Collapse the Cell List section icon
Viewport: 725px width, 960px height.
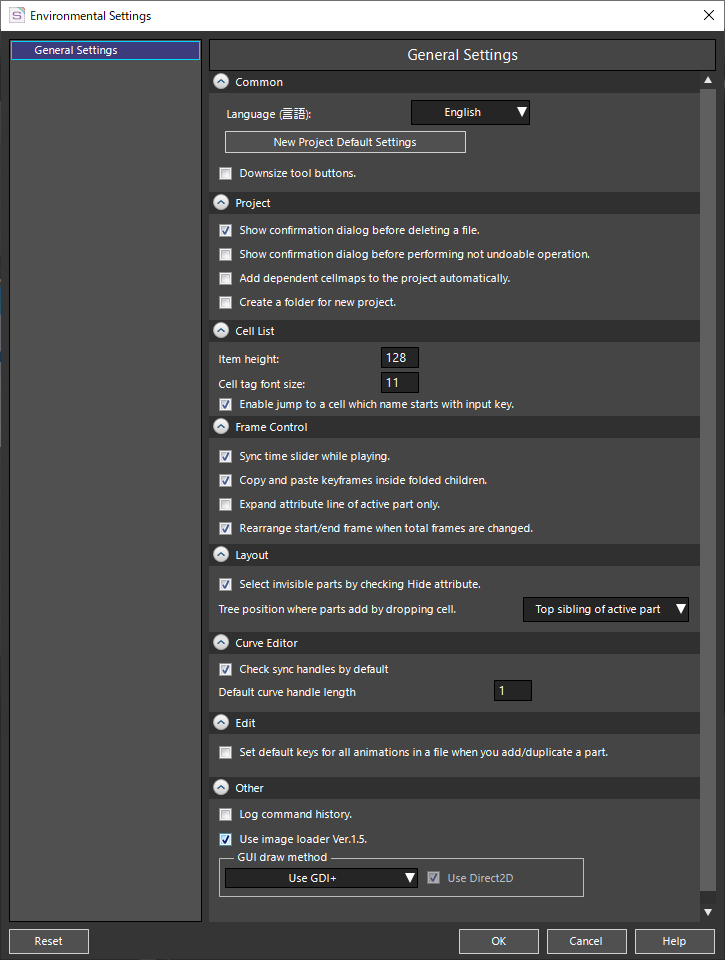point(221,331)
